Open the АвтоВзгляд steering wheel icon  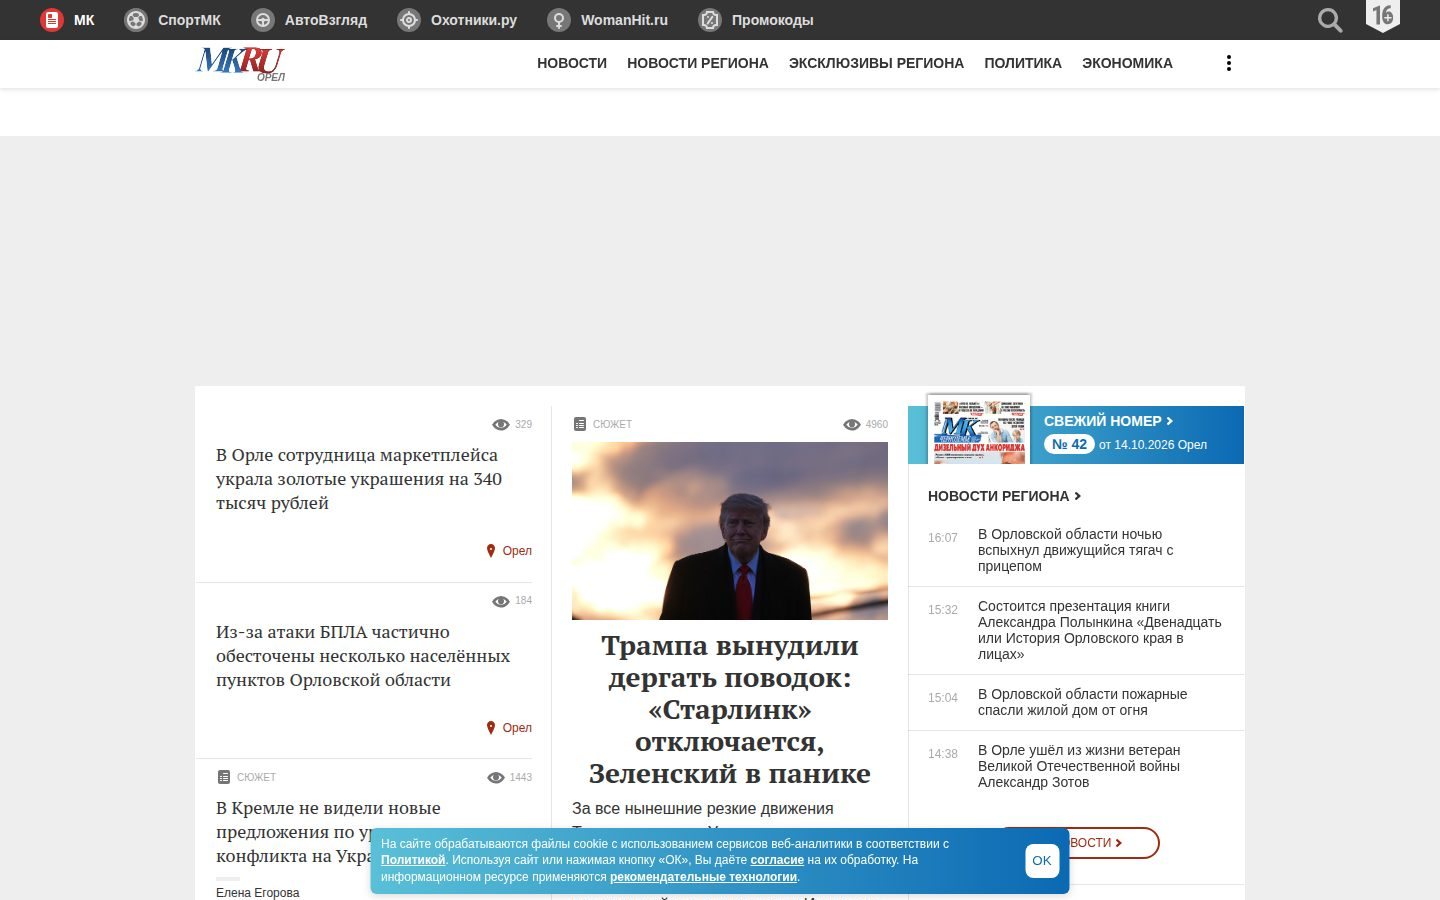(263, 20)
